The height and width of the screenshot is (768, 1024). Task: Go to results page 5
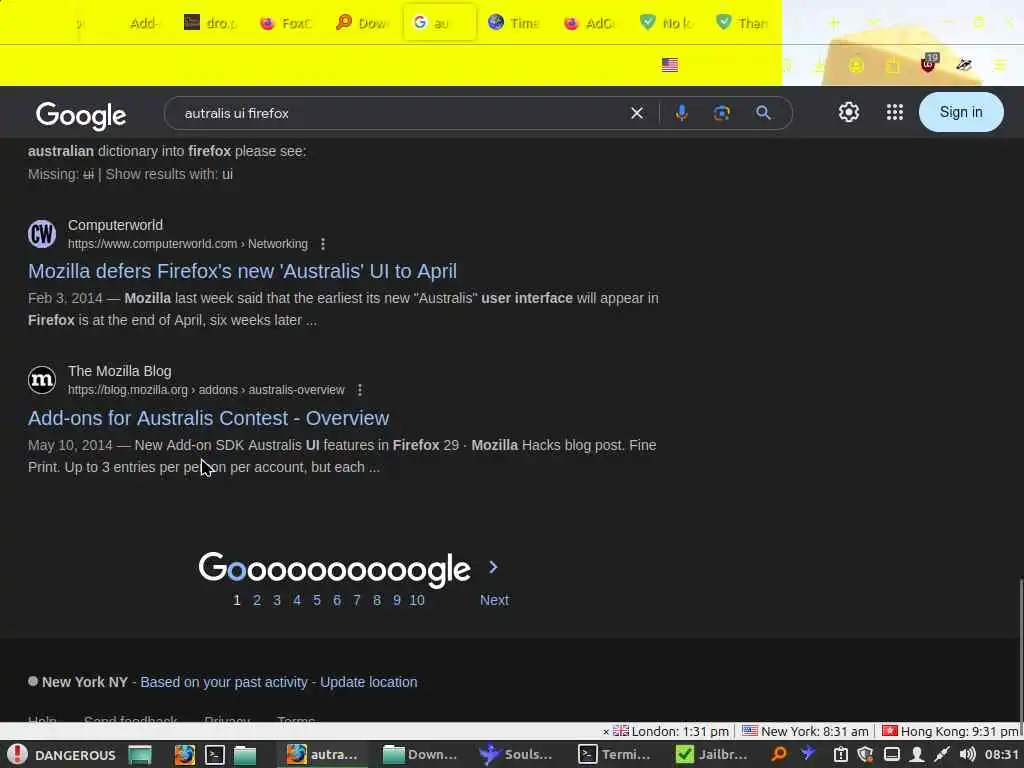click(317, 600)
